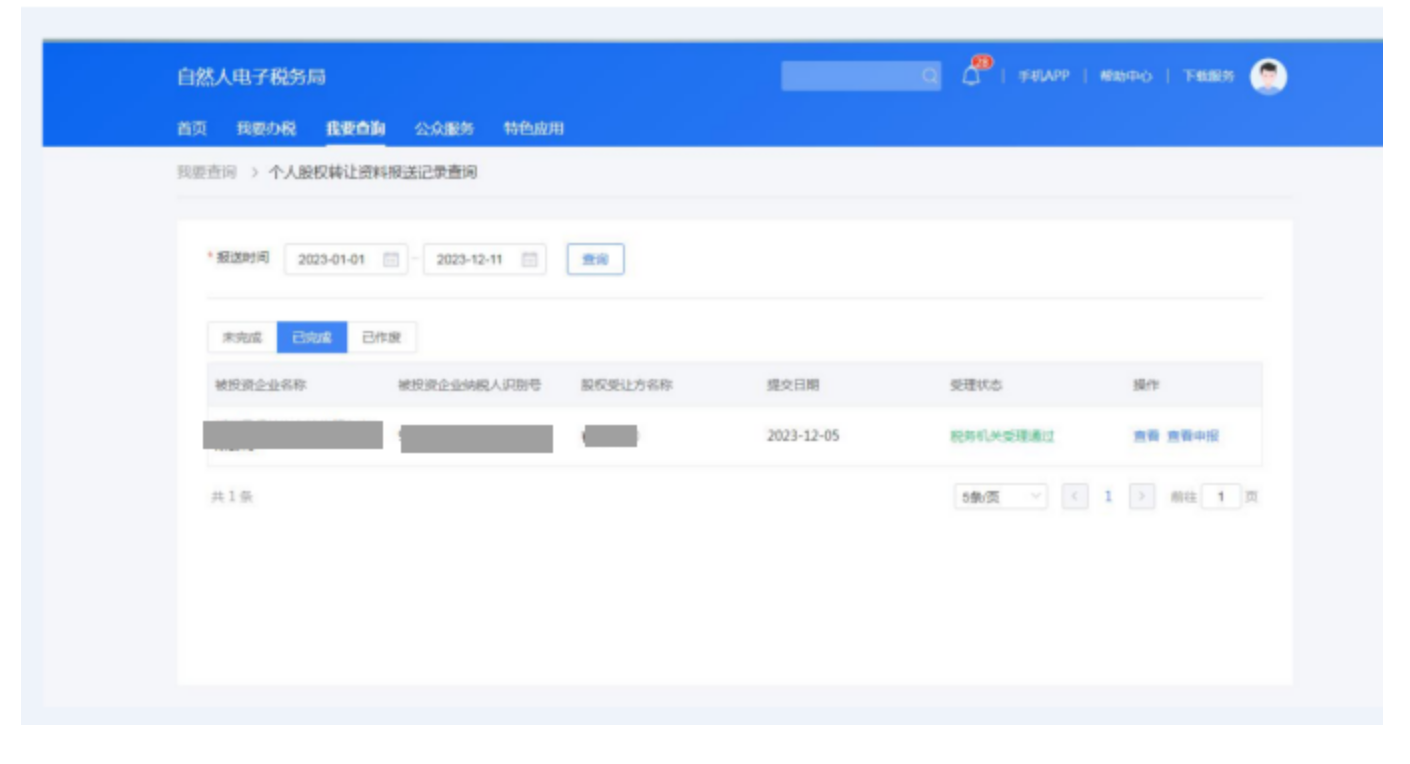
Task: Click the 自然人电子税务局 site title
Action: [x=251, y=77]
